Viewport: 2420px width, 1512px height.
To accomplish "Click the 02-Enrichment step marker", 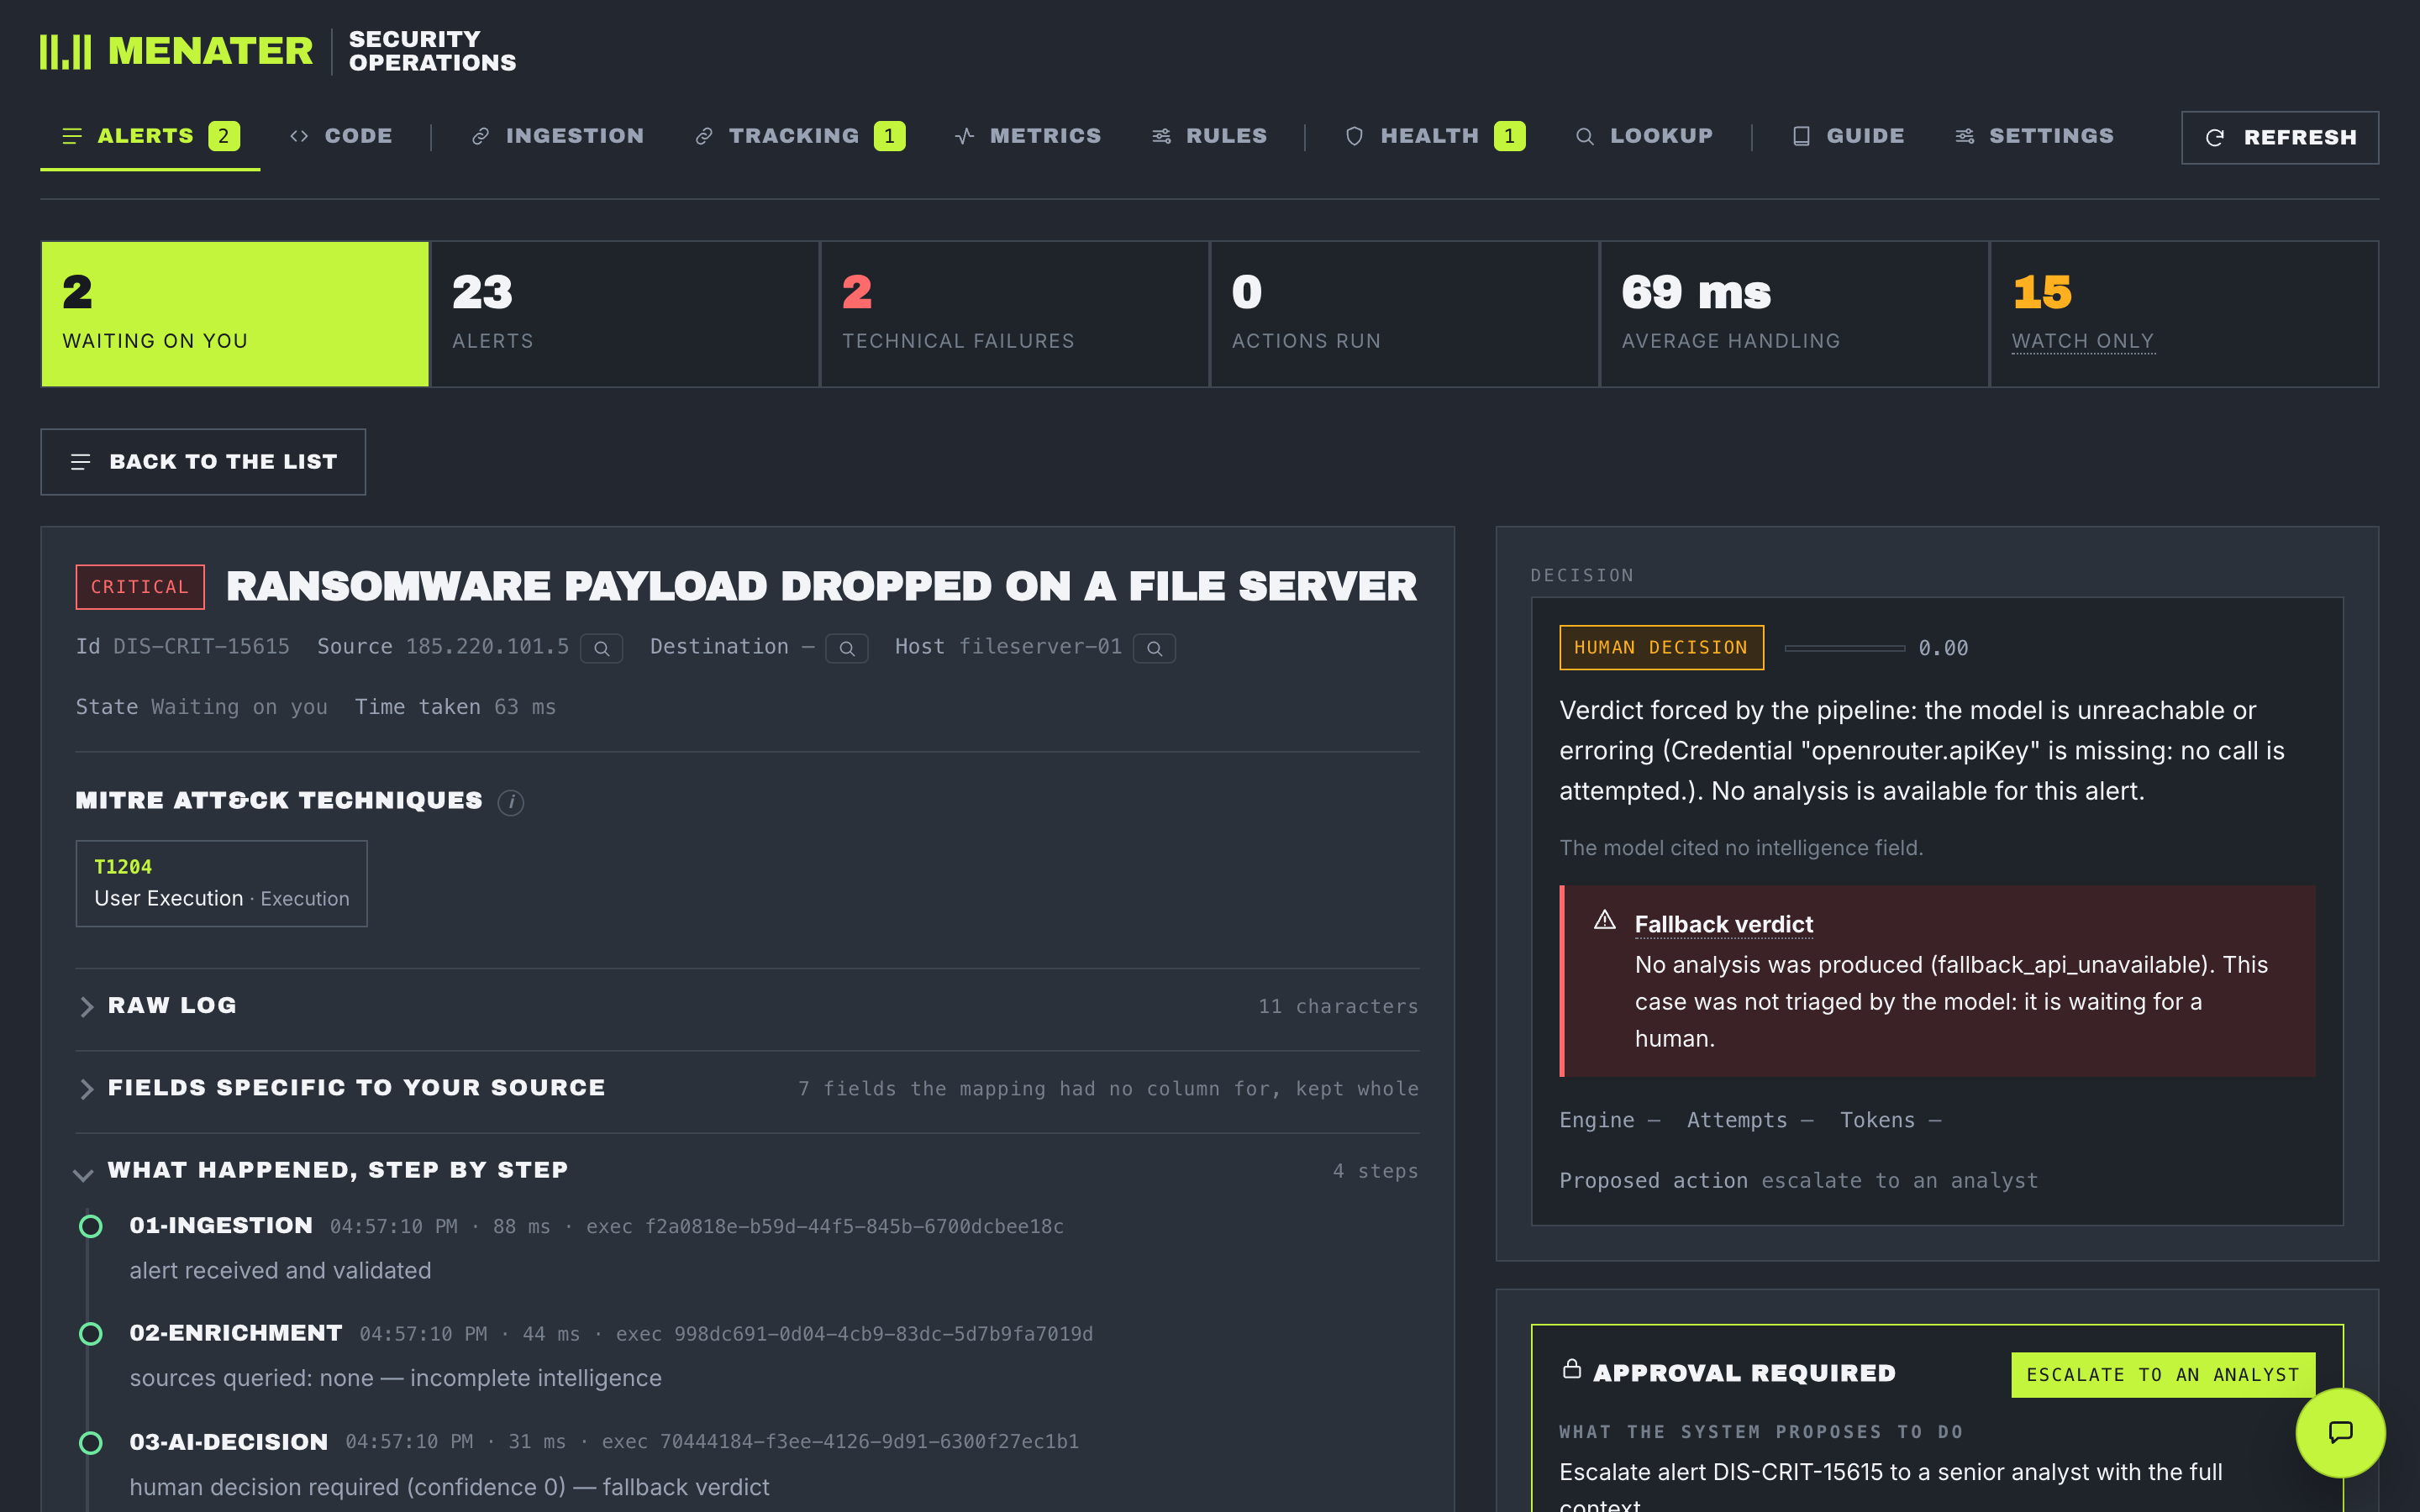I will point(91,1334).
